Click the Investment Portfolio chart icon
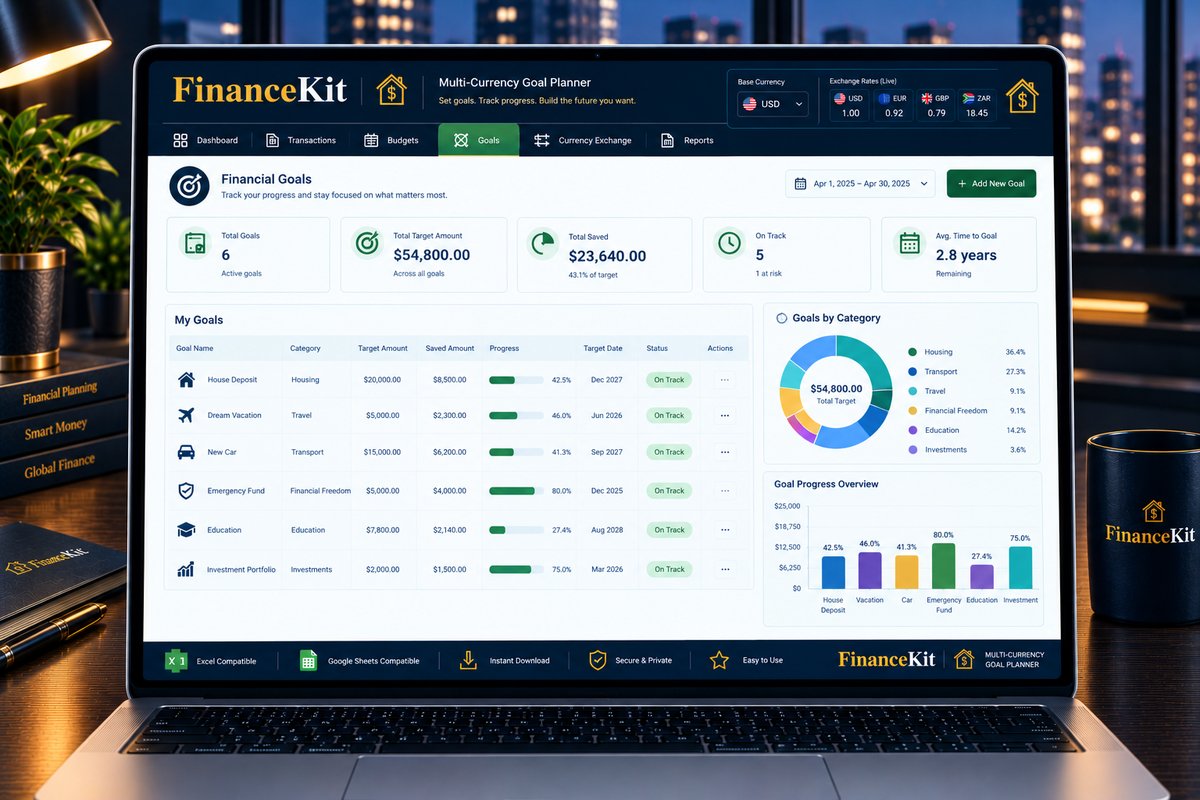The width and height of the screenshot is (1200, 800). pyautogui.click(x=186, y=569)
